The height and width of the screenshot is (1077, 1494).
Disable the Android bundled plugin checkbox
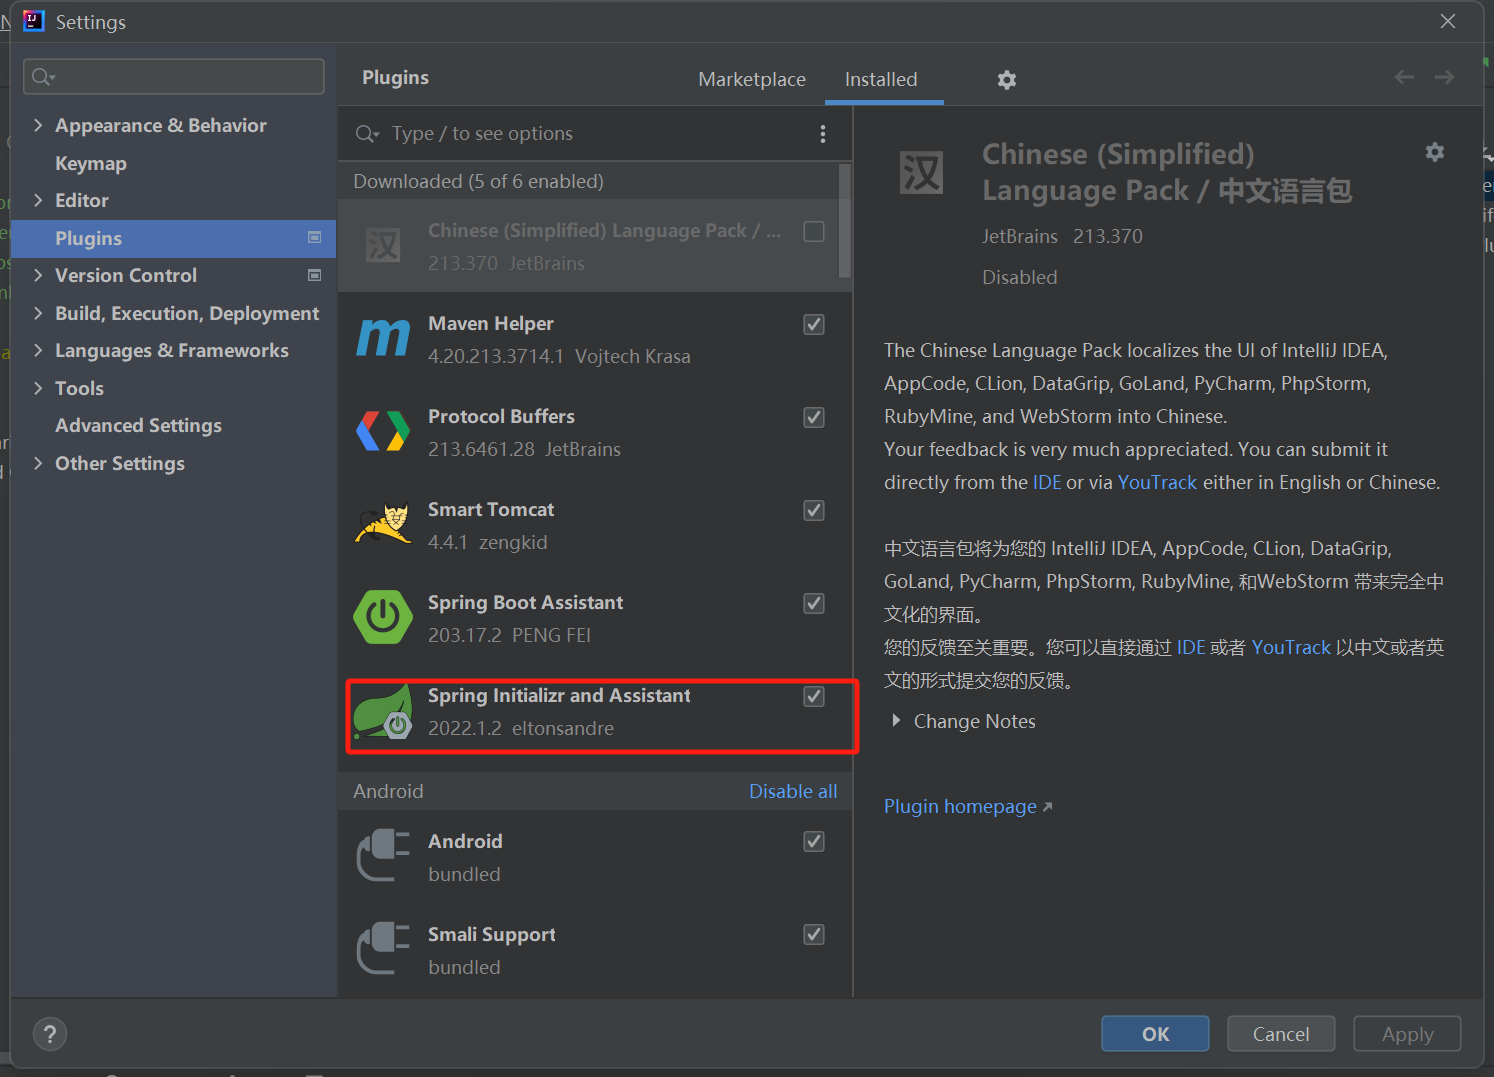(x=814, y=841)
